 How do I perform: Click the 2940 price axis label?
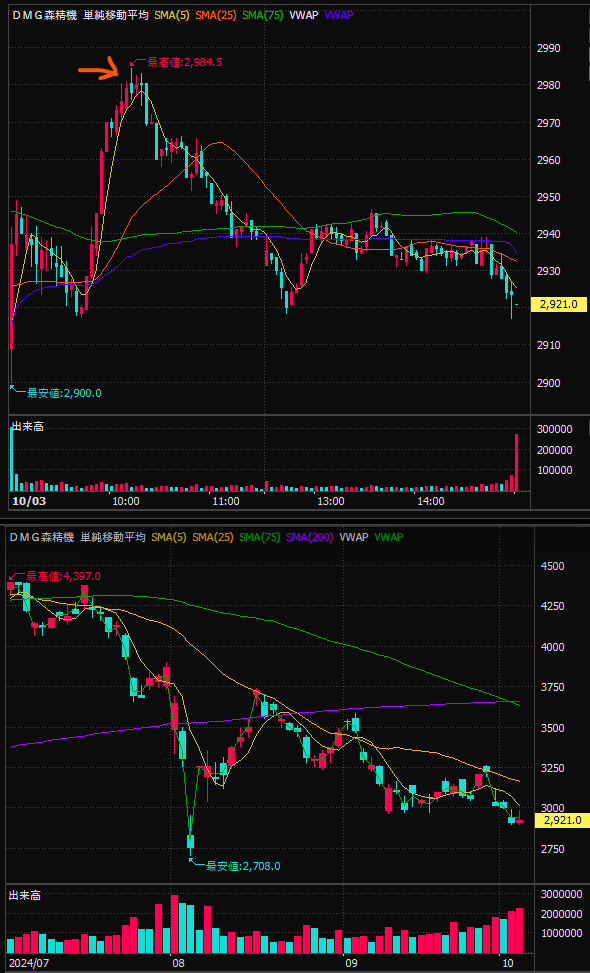(x=549, y=235)
